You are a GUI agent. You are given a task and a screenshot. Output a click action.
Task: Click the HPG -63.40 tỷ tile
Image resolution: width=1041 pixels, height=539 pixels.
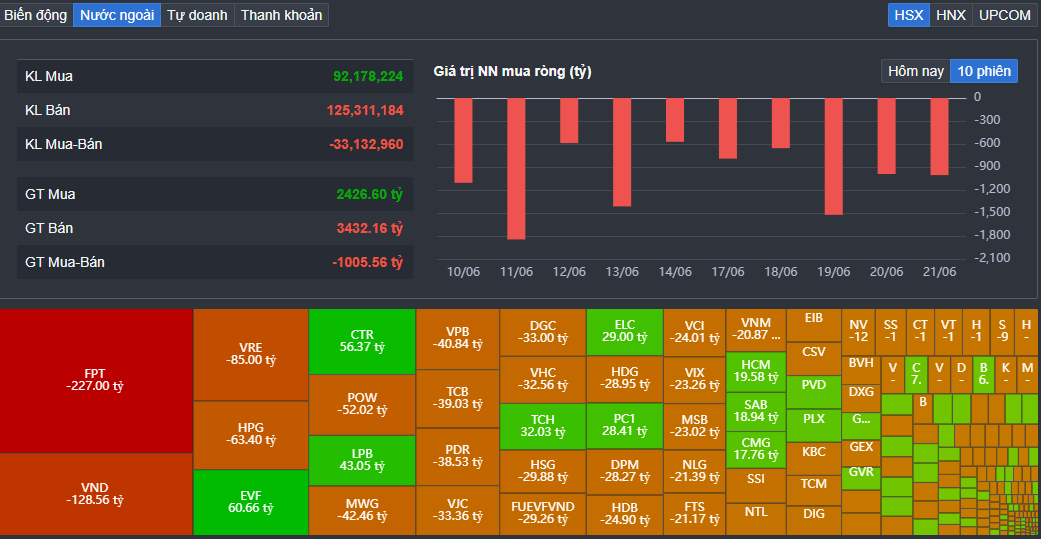coord(250,434)
